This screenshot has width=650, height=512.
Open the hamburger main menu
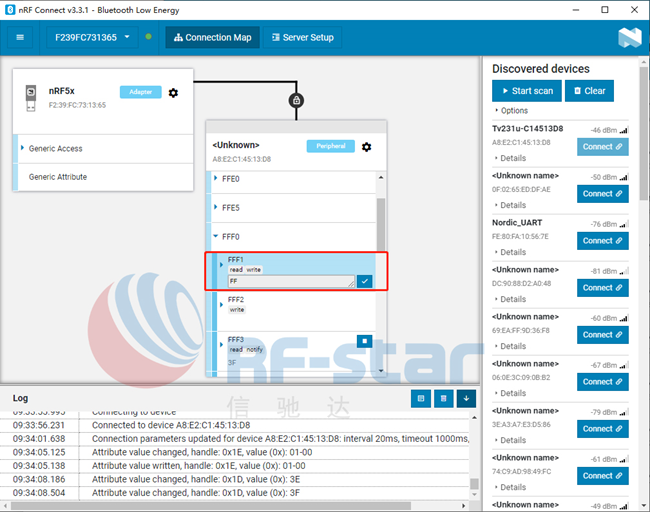coord(20,37)
